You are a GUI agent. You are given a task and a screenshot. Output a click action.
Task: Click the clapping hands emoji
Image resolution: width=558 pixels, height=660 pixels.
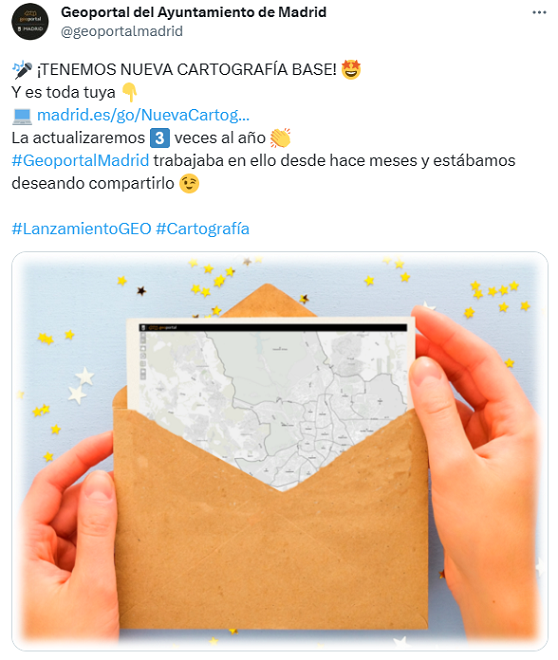point(280,138)
